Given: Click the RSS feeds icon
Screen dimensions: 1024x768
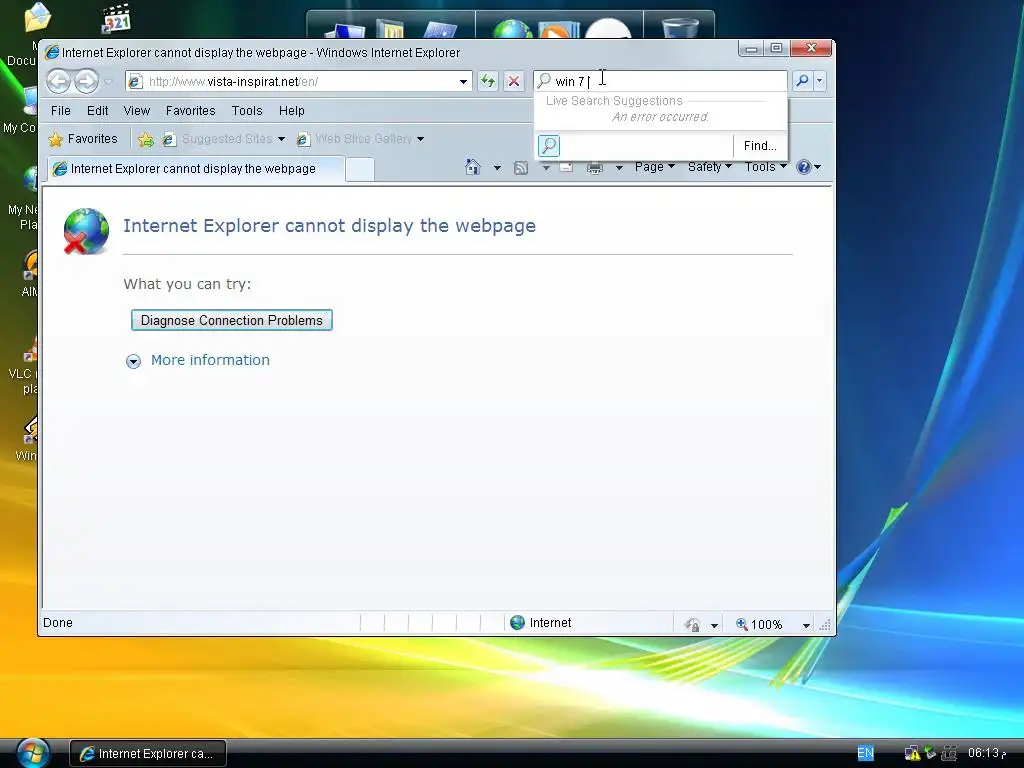Looking at the screenshot, I should [x=520, y=168].
